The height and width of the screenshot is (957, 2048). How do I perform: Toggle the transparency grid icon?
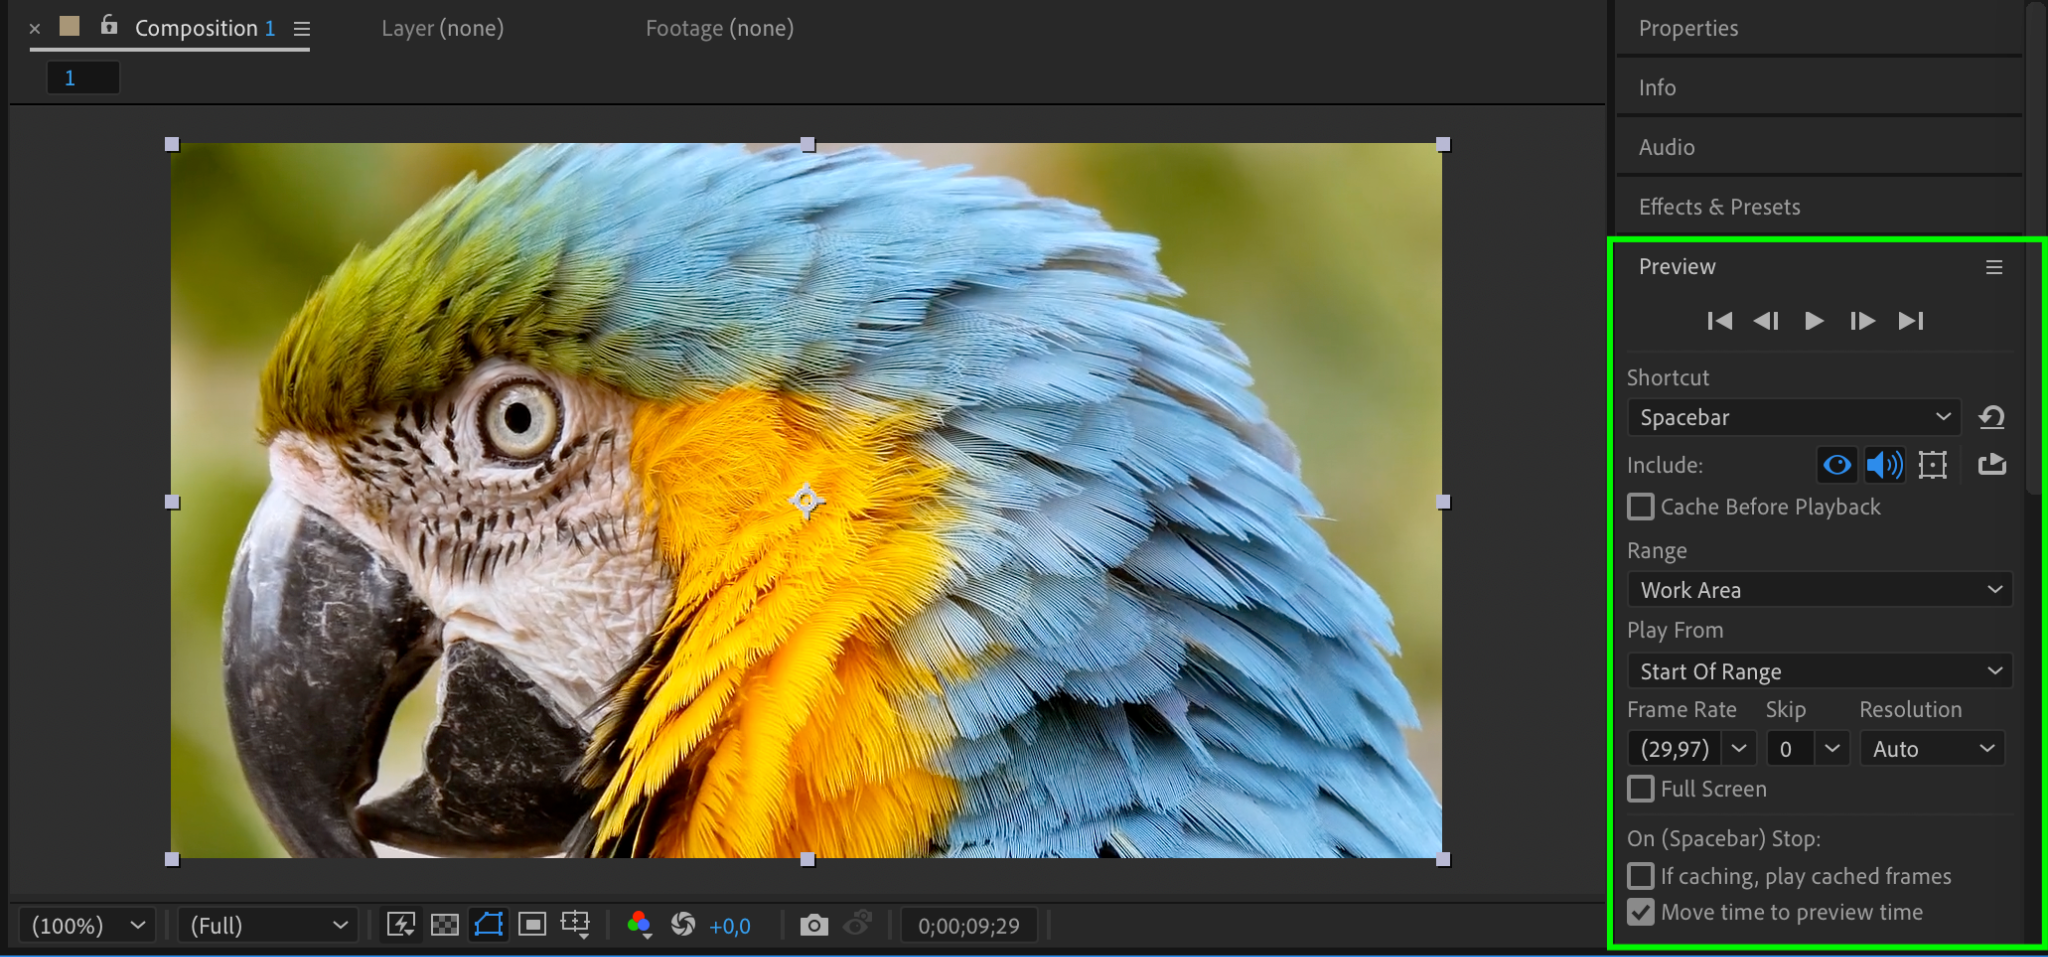tap(444, 925)
